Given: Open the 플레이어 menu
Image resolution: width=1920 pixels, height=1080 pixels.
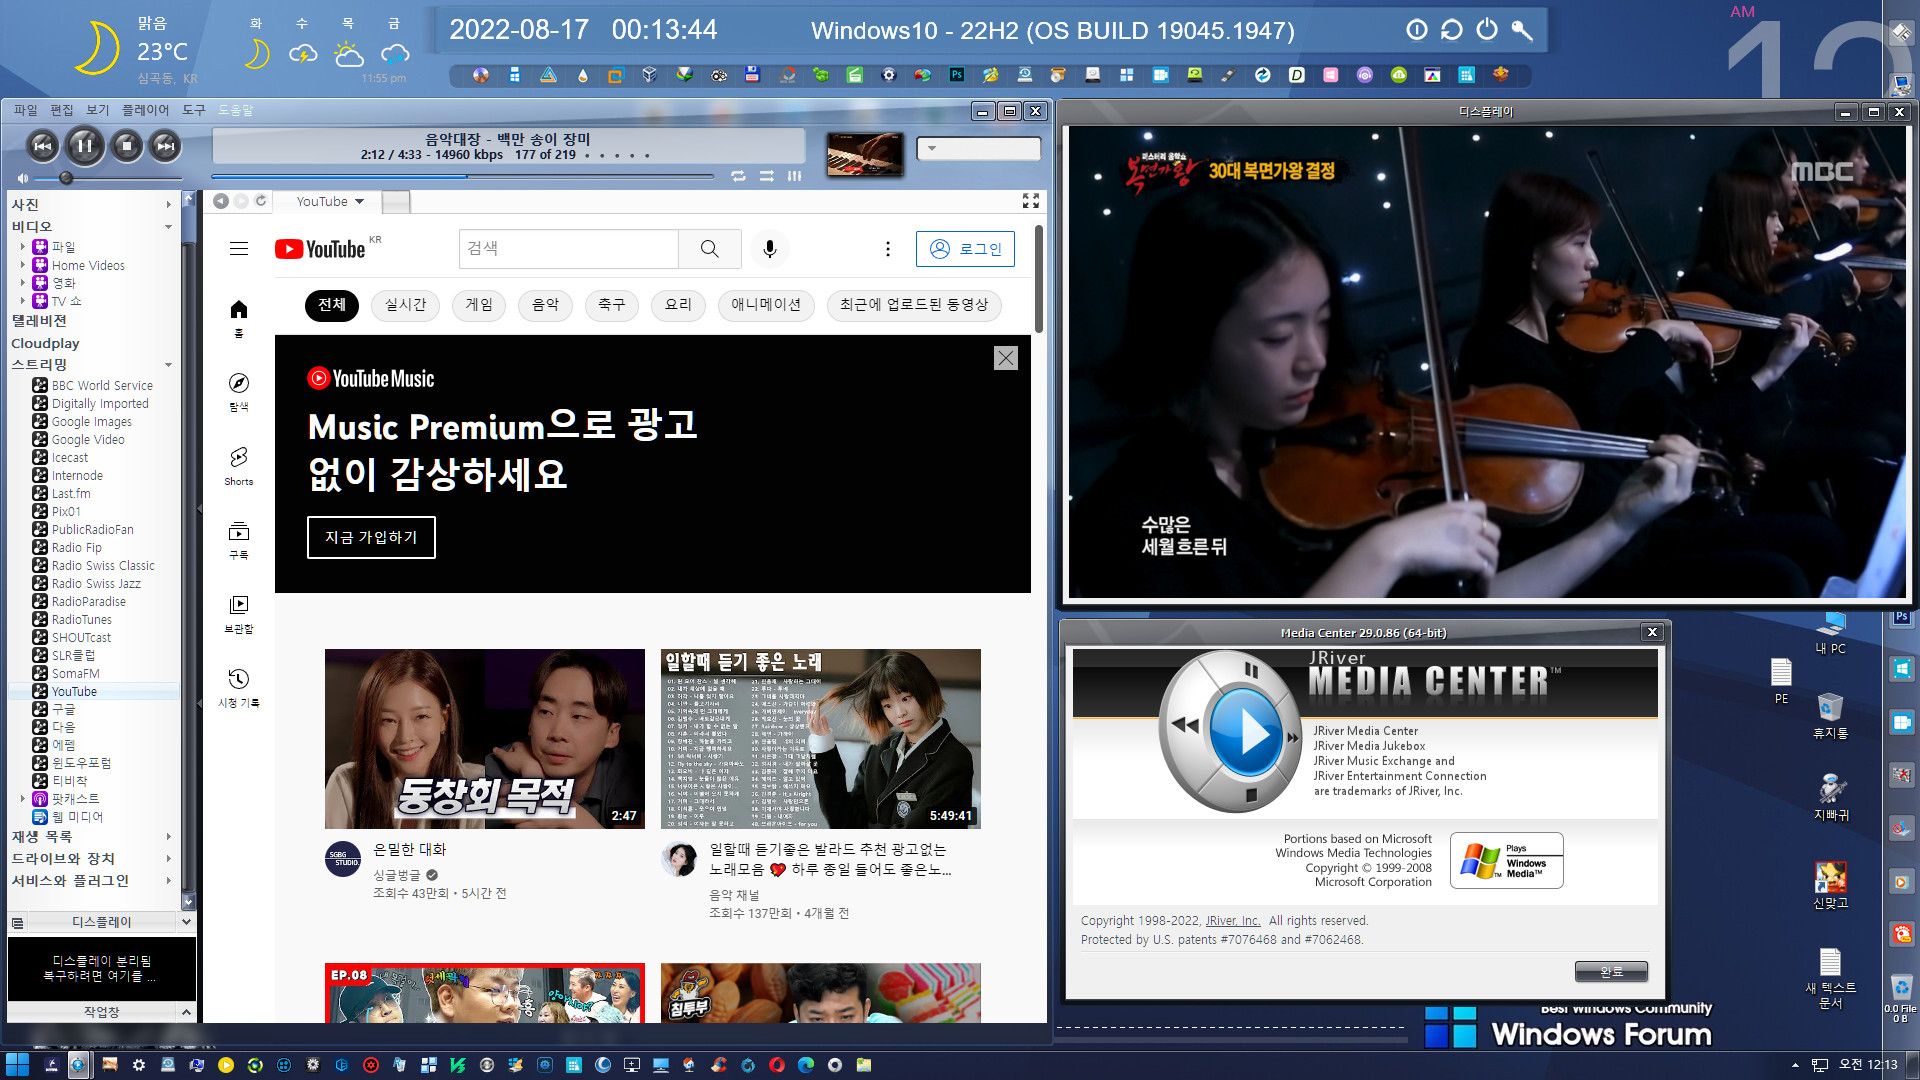Looking at the screenshot, I should (146, 110).
